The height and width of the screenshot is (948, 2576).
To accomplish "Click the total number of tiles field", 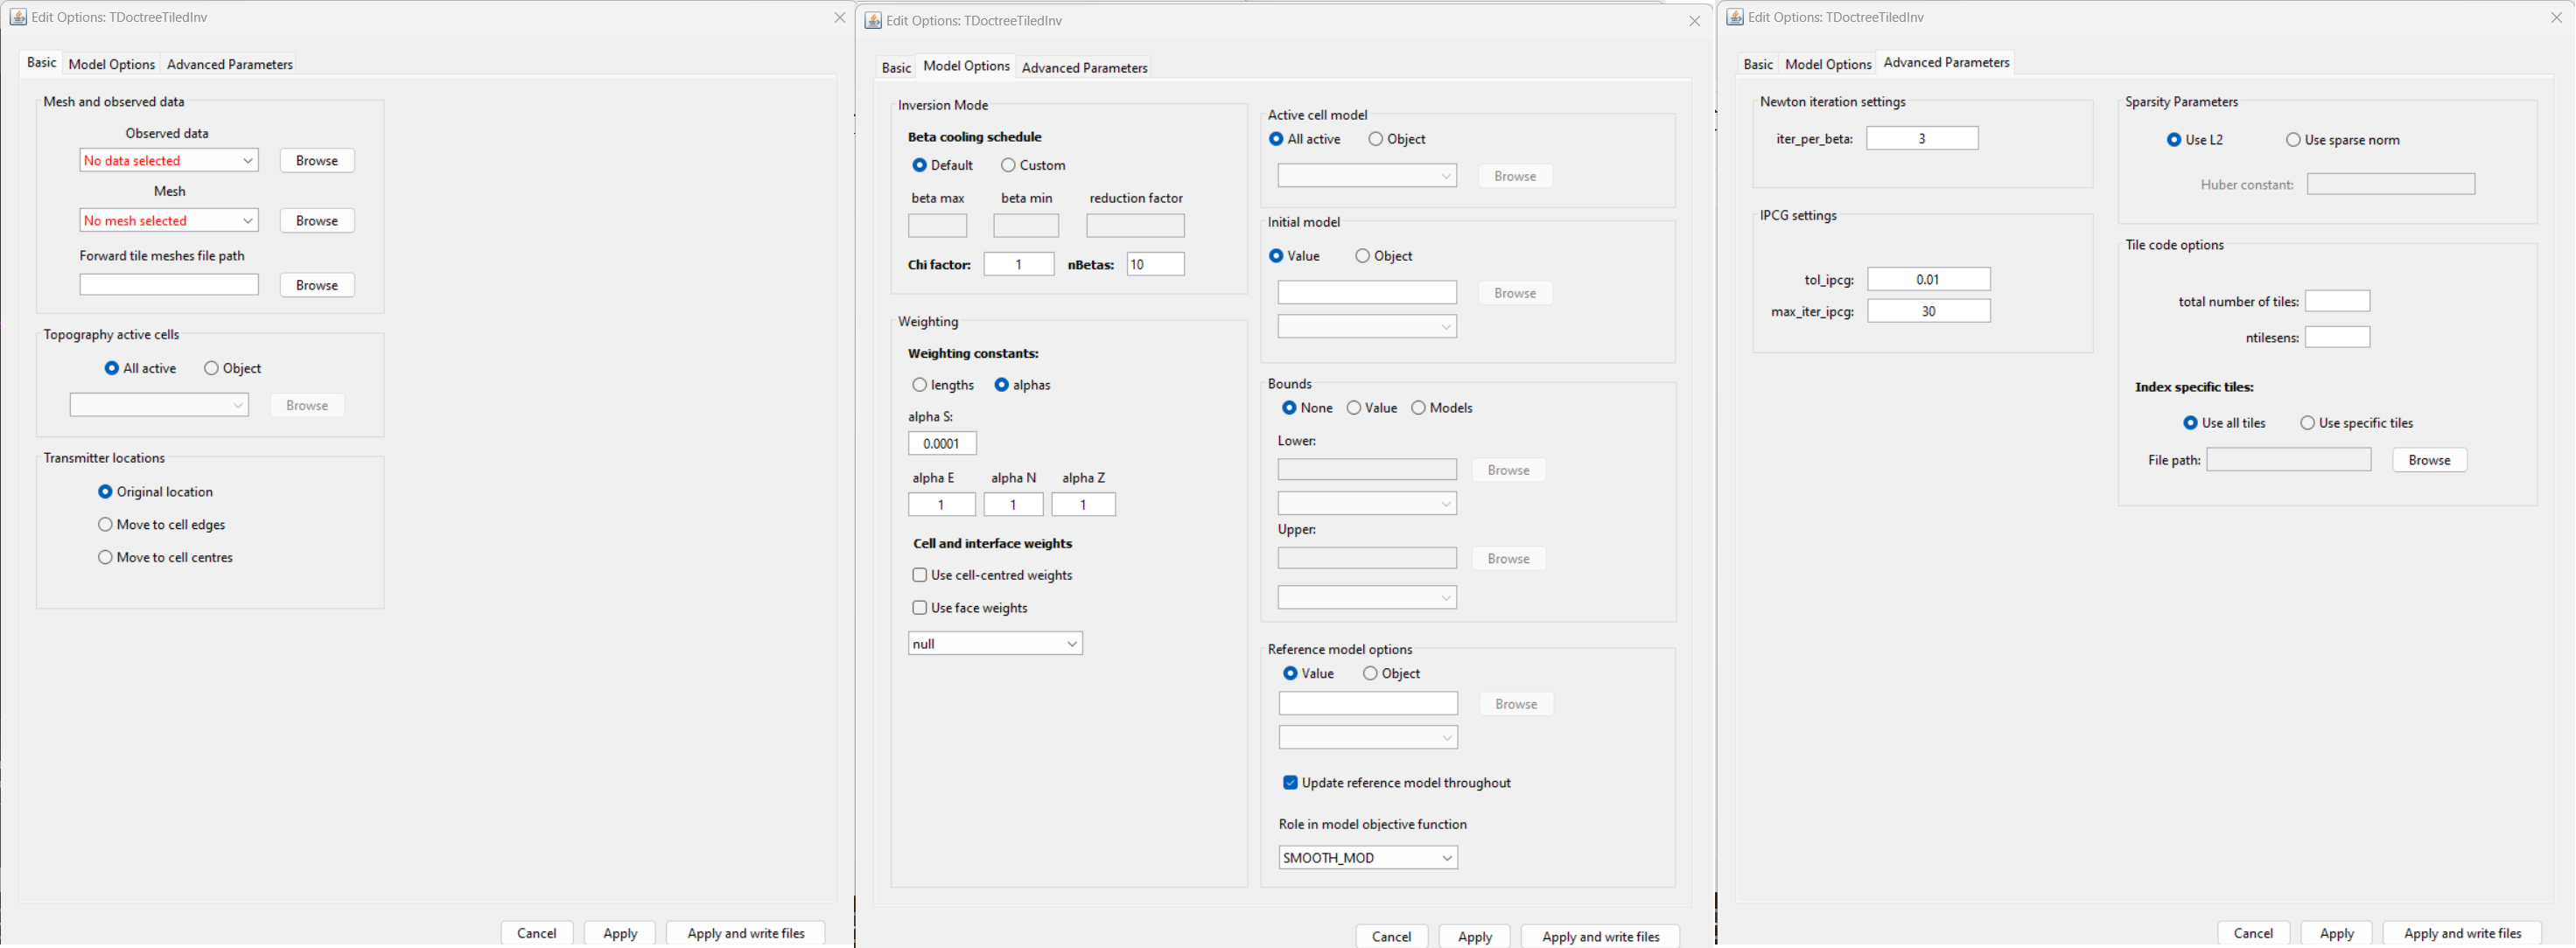I will tap(2337, 301).
